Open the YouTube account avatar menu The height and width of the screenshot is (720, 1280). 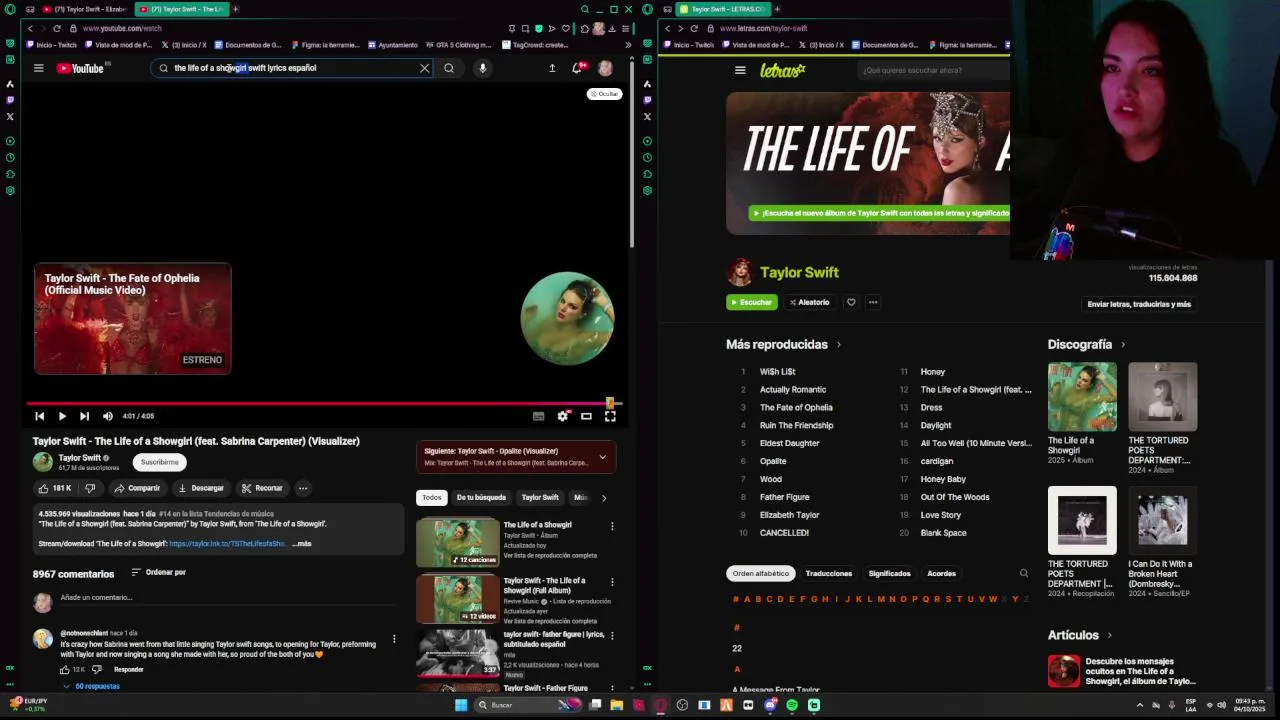pyautogui.click(x=605, y=68)
